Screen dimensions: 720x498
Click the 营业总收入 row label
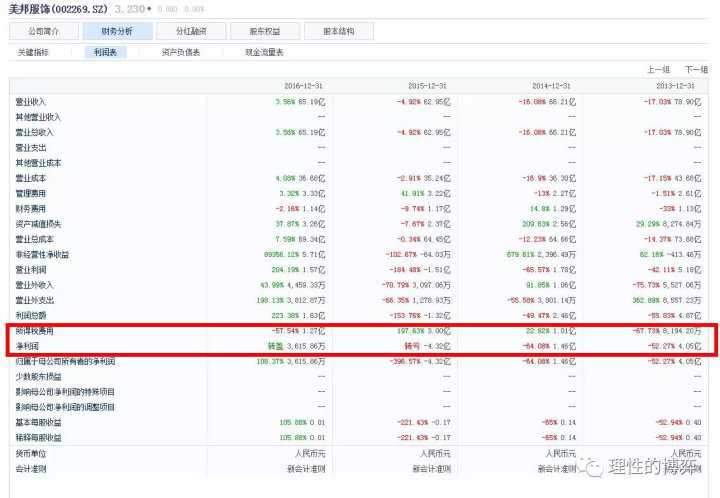[x=34, y=132]
